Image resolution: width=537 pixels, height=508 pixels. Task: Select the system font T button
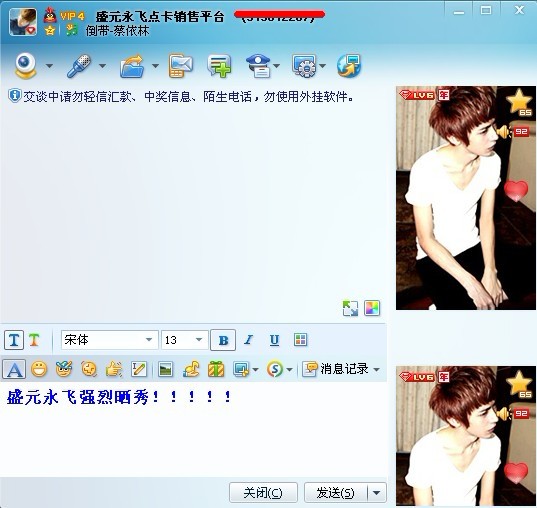[14, 340]
